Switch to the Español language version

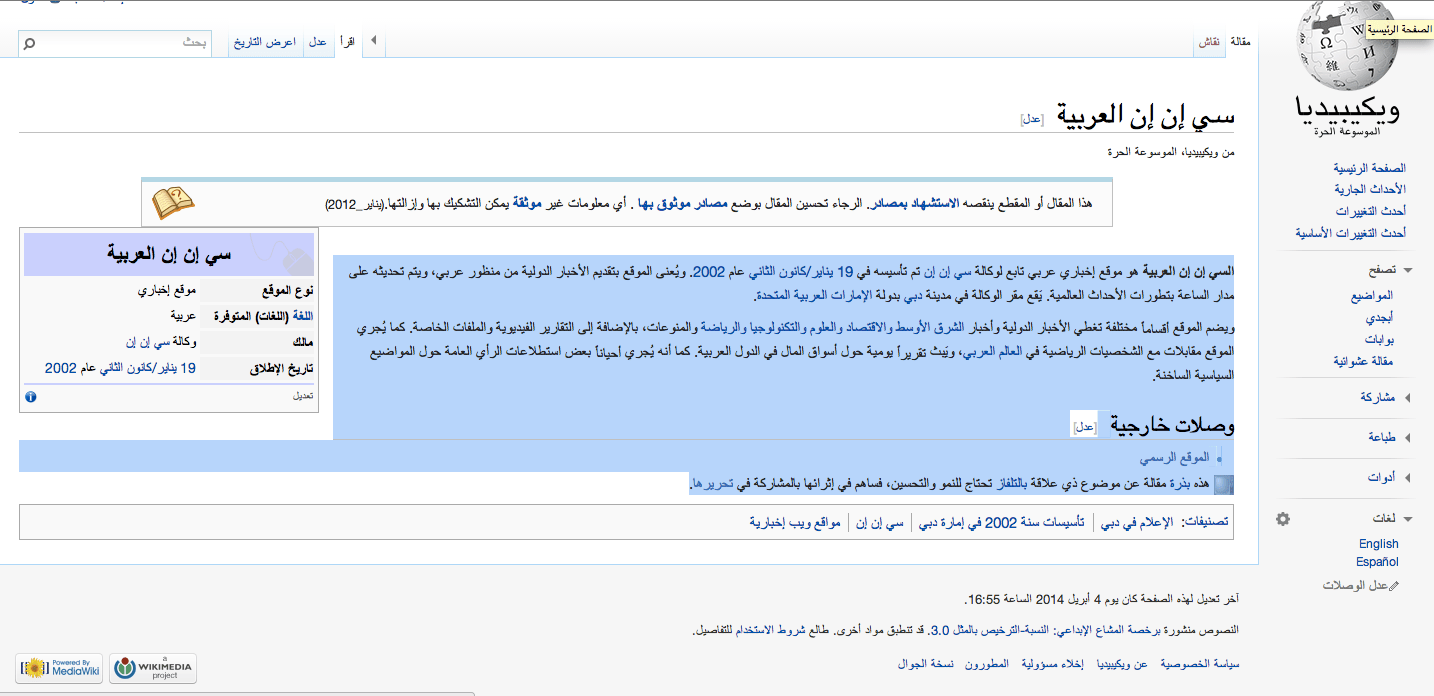[1378, 562]
